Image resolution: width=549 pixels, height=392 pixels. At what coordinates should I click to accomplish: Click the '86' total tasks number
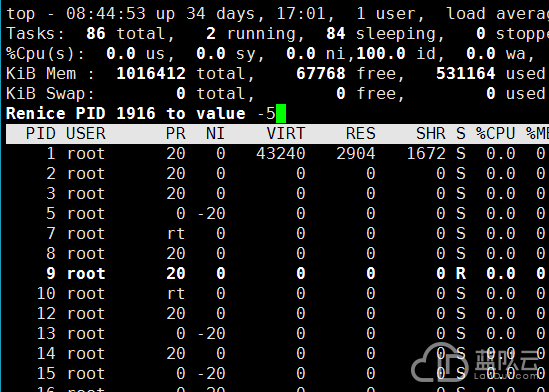tap(96, 34)
